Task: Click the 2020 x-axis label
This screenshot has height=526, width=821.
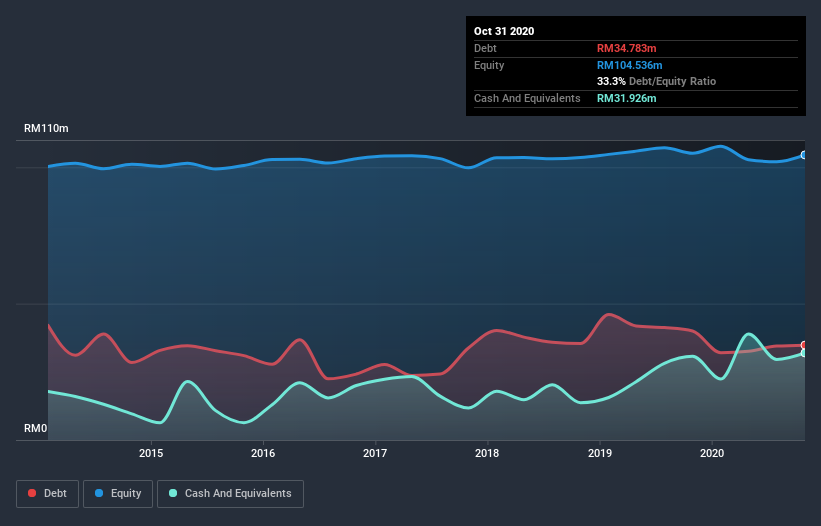Action: 712,453
